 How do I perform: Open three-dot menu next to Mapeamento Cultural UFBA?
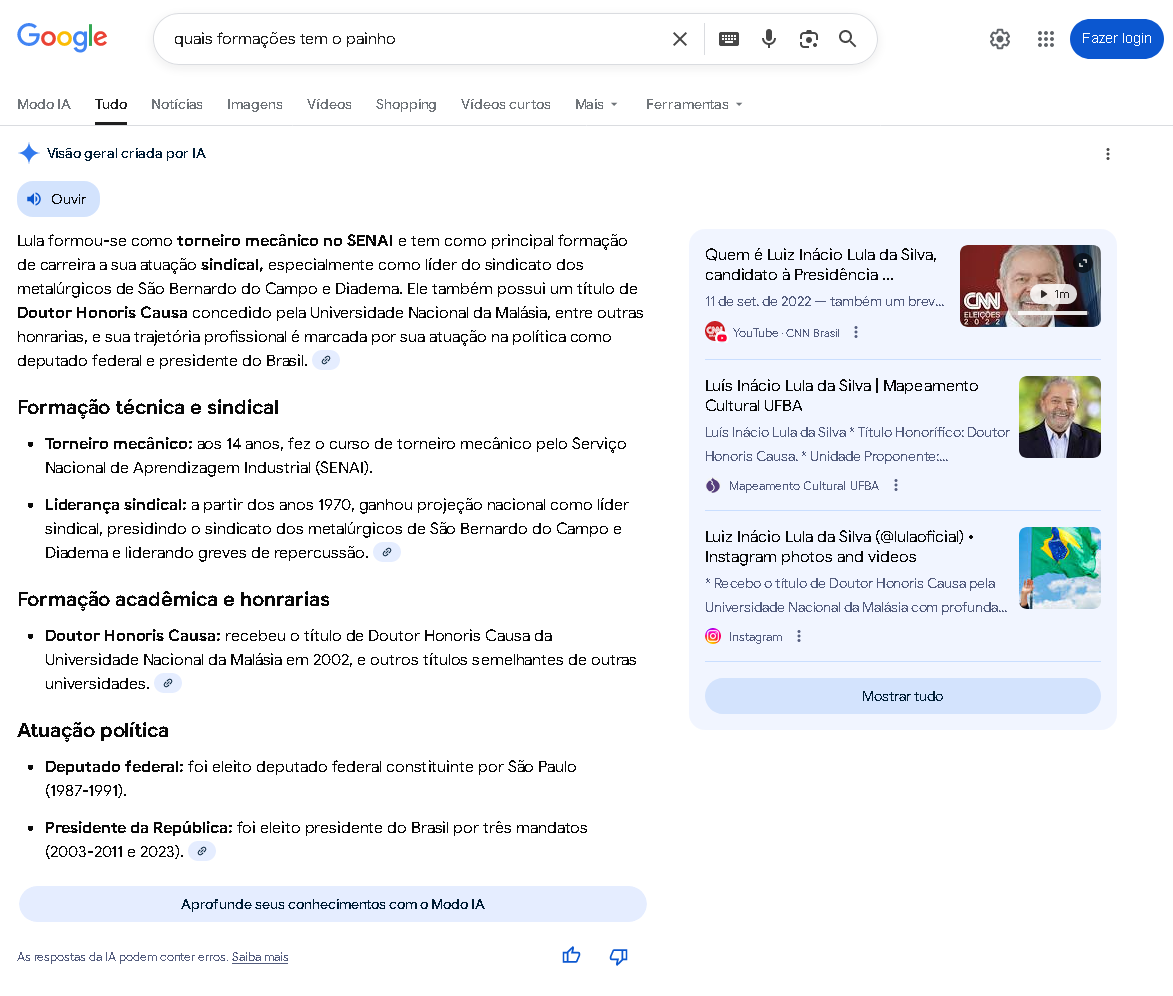[x=895, y=486]
